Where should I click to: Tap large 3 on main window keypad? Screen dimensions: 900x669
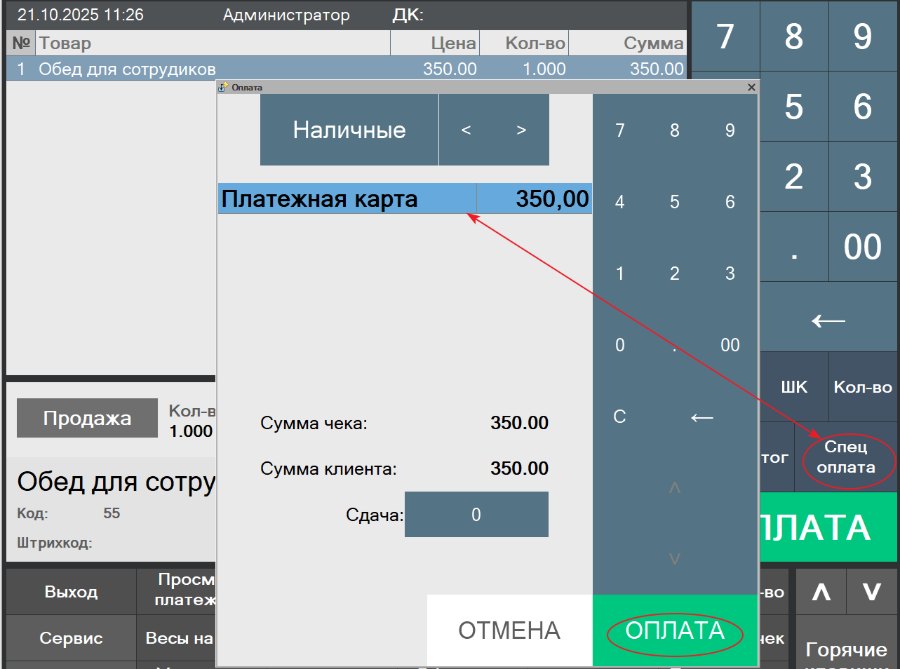[863, 177]
